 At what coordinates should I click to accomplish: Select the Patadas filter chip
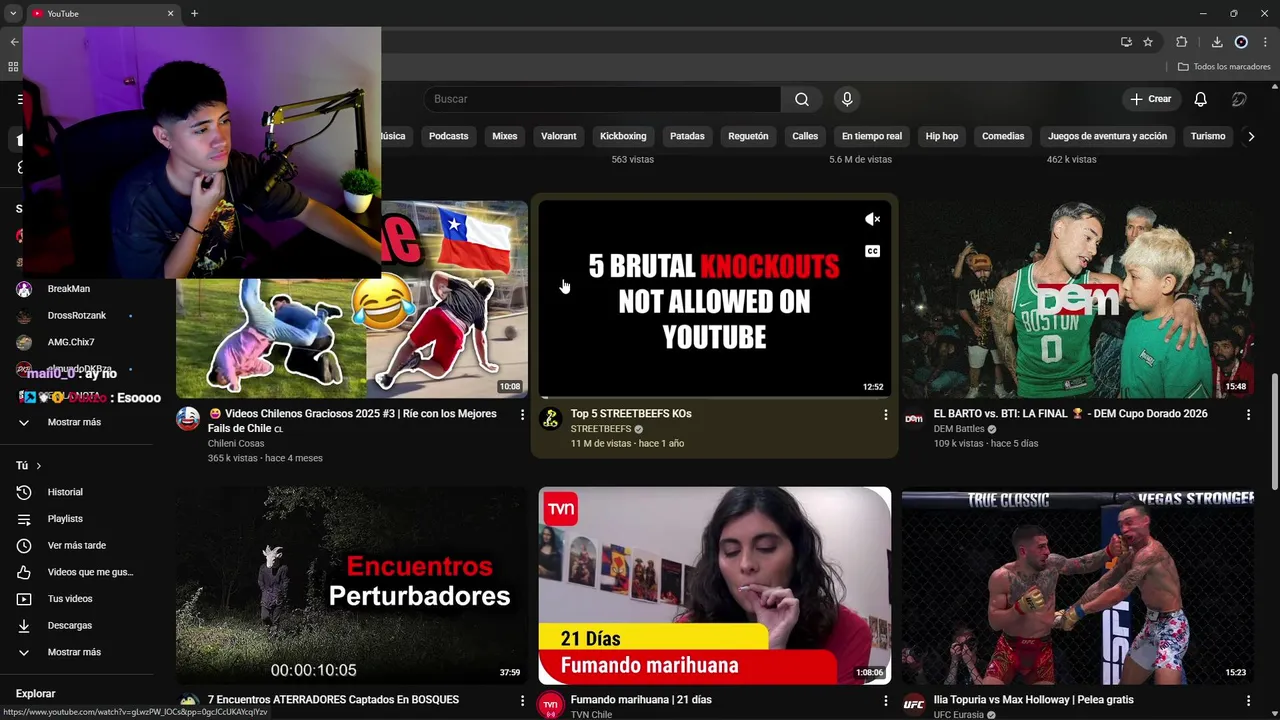click(x=687, y=136)
